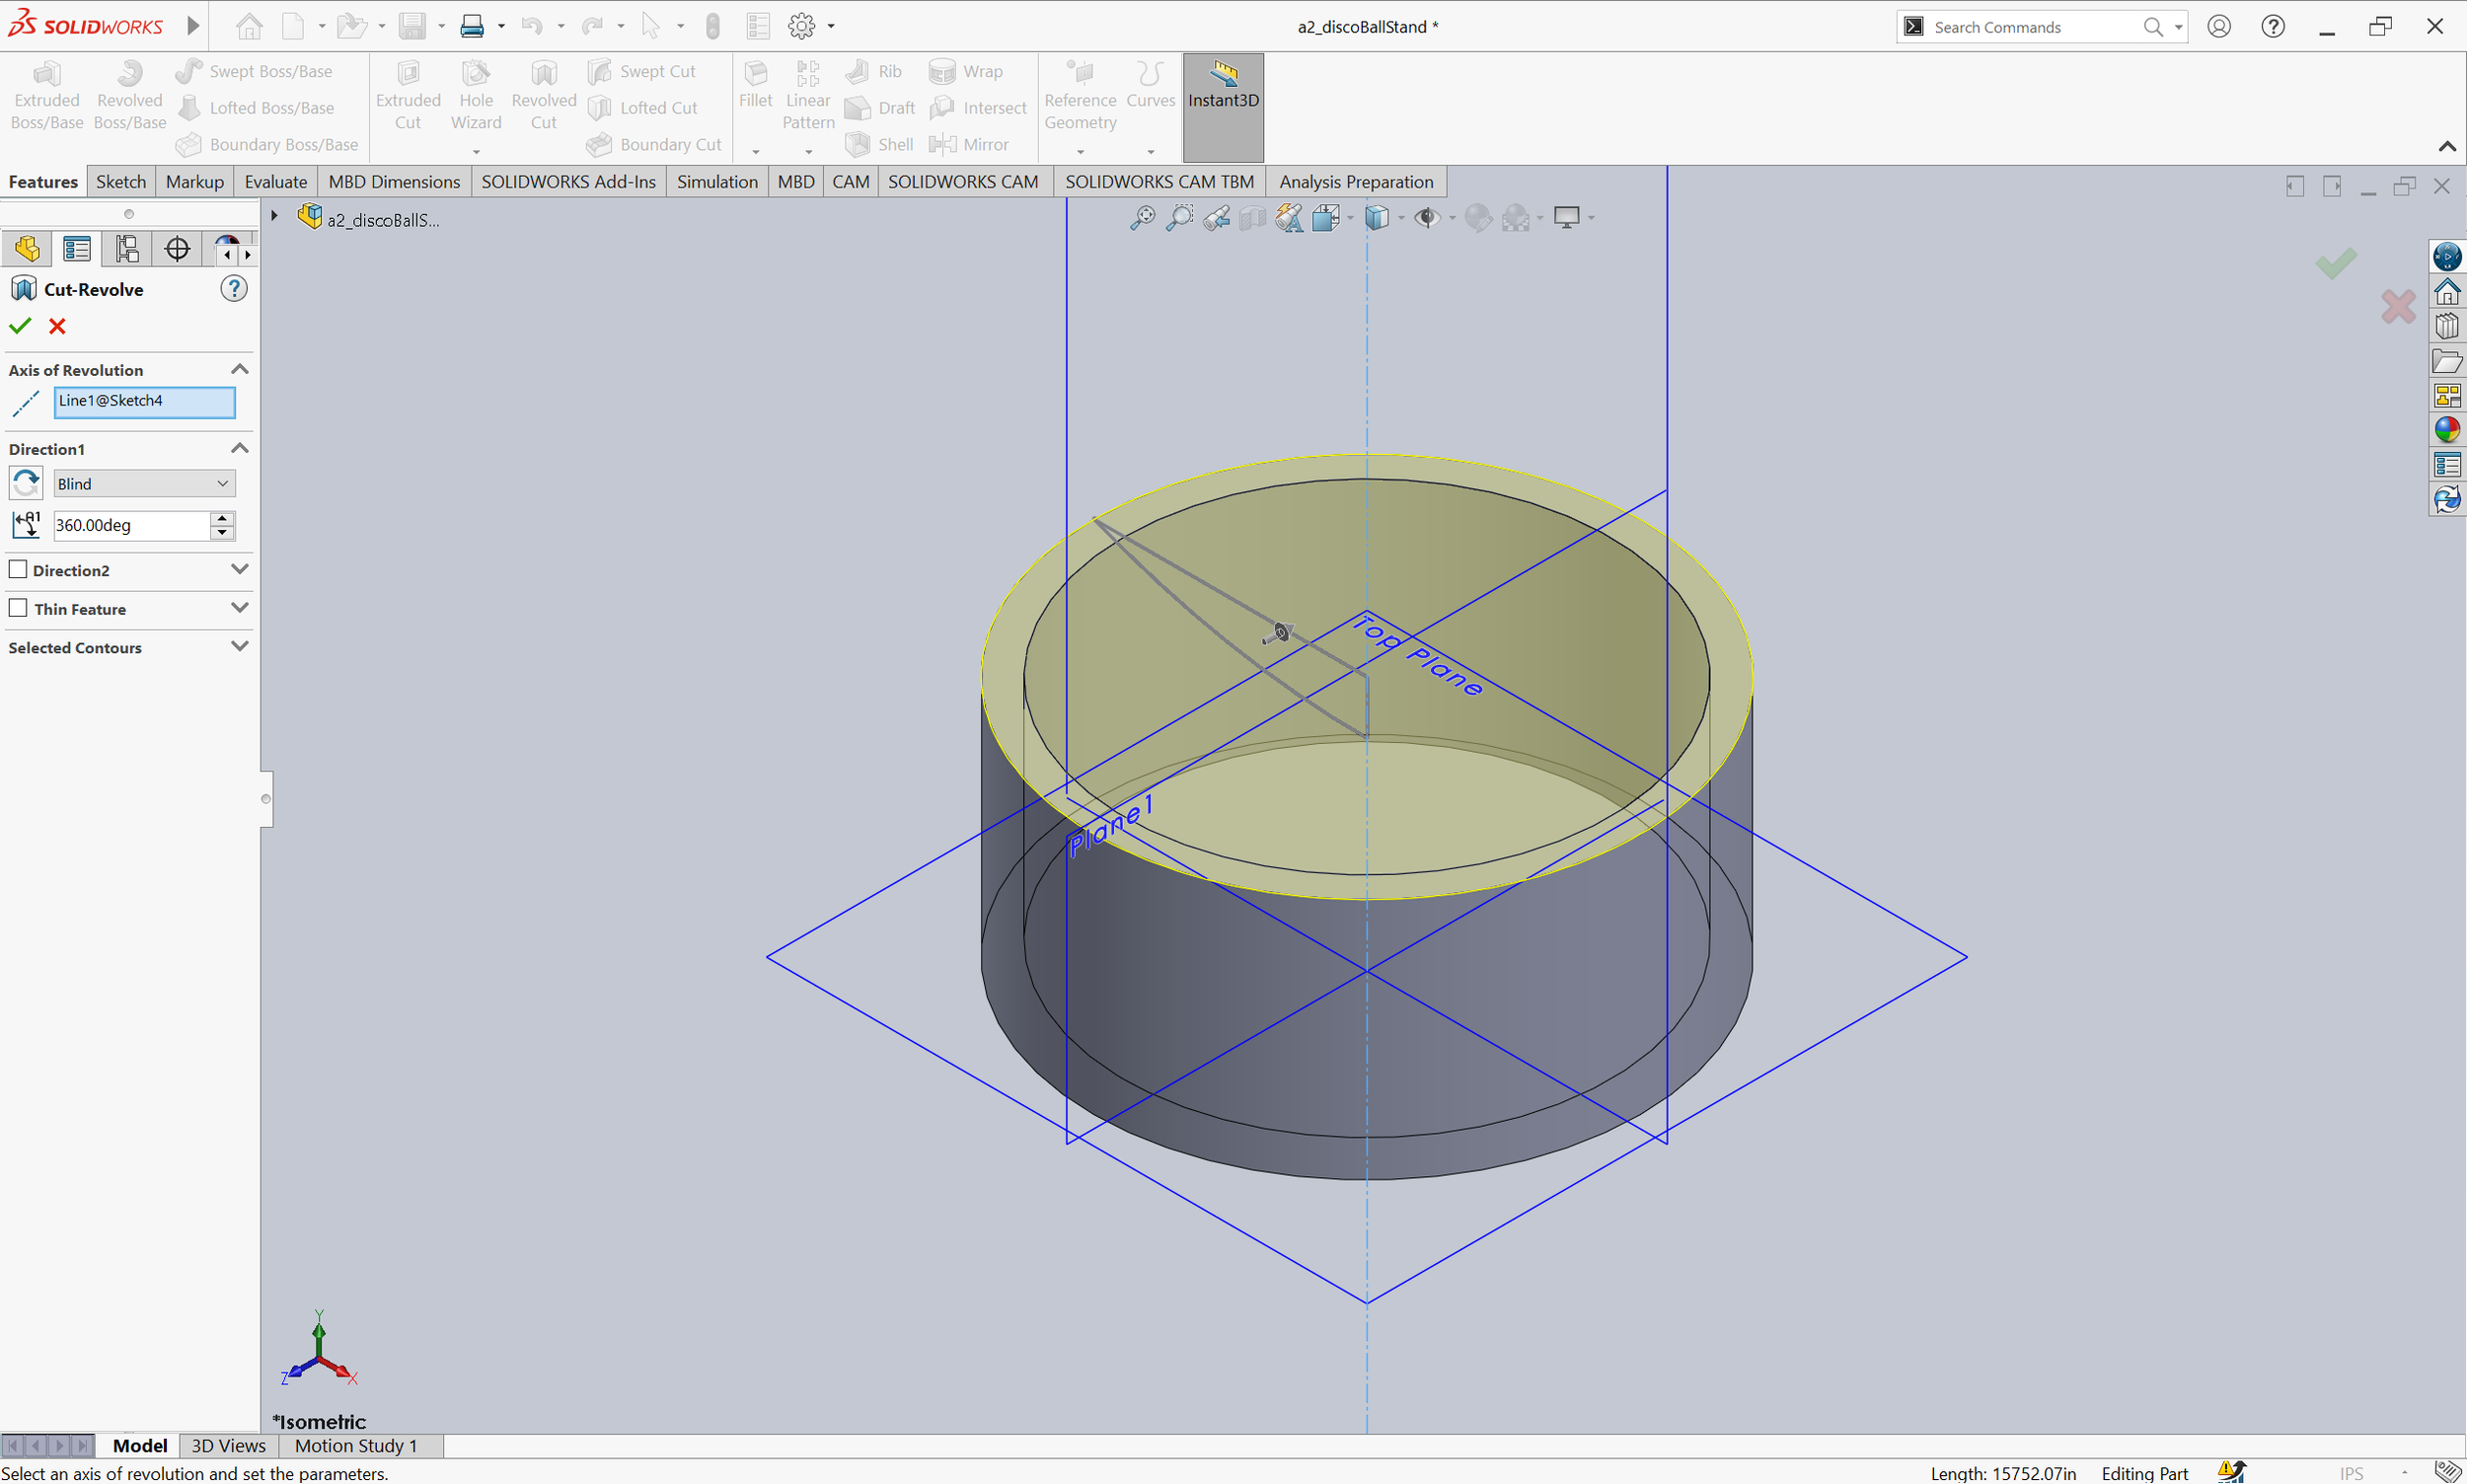Expand the a2_discoBallS flyout tree
Viewport: 2467px width, 1484px height.
(x=274, y=216)
